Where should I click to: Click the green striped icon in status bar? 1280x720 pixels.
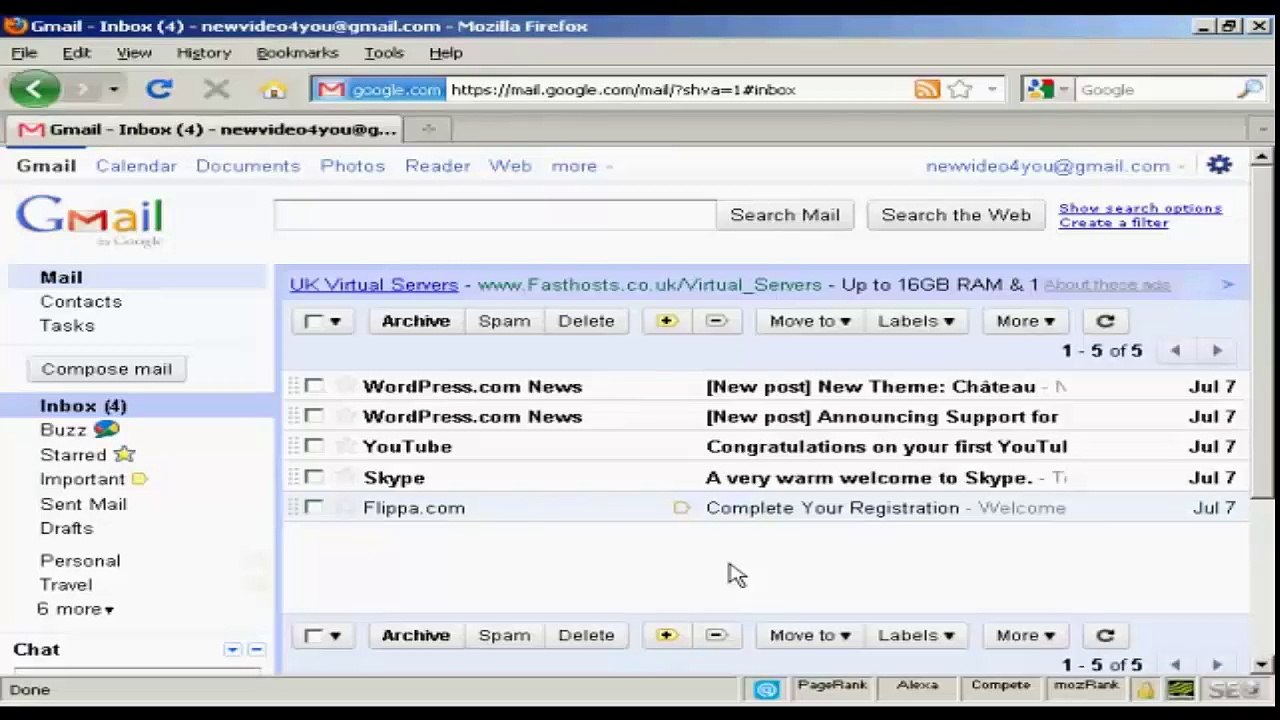pyautogui.click(x=1180, y=689)
